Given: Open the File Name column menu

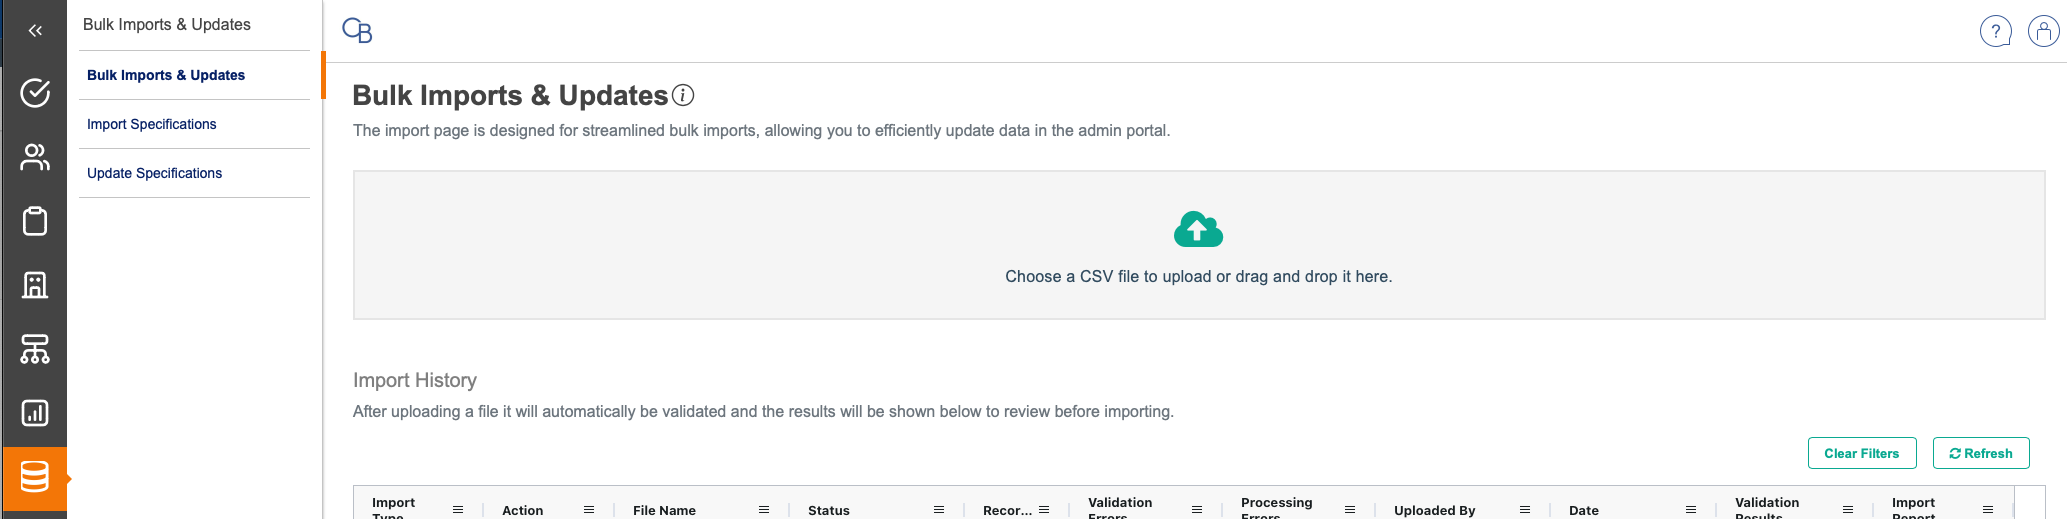Looking at the screenshot, I should pos(764,510).
